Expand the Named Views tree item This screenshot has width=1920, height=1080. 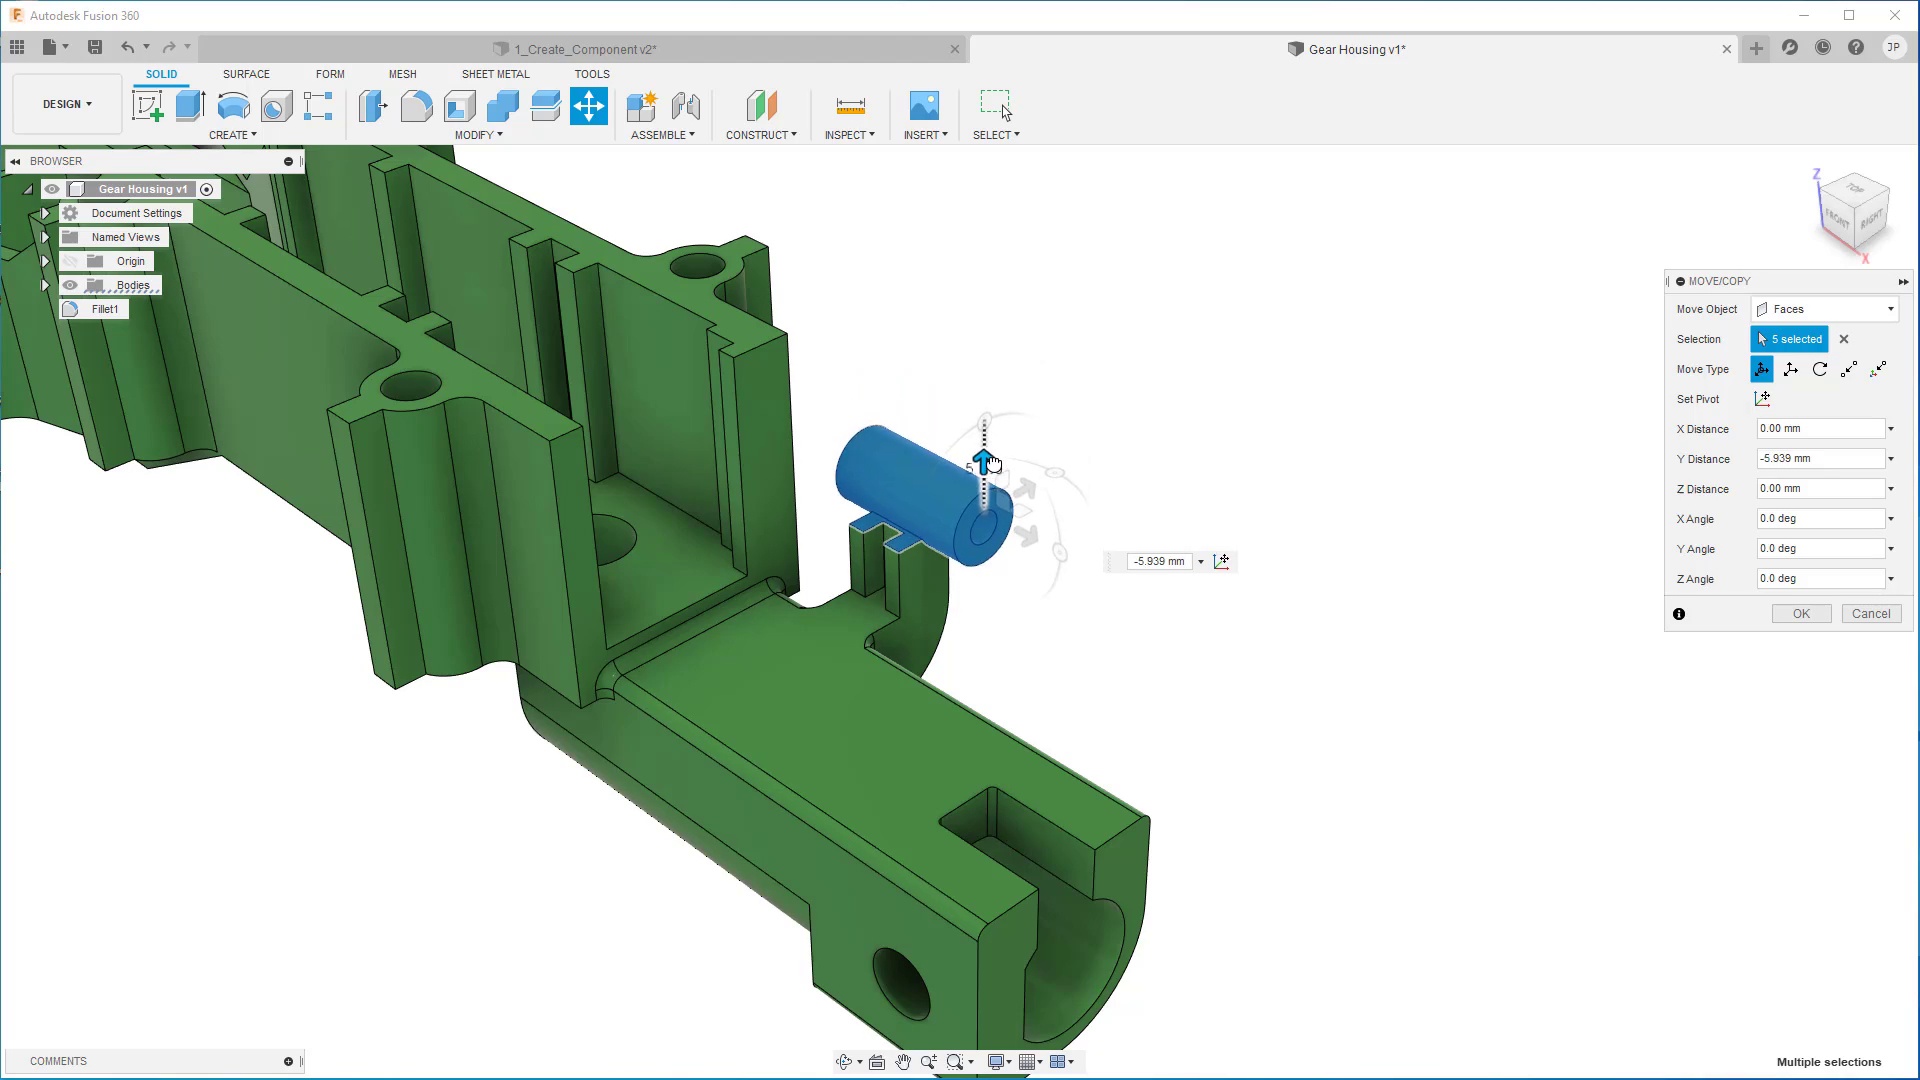(46, 237)
